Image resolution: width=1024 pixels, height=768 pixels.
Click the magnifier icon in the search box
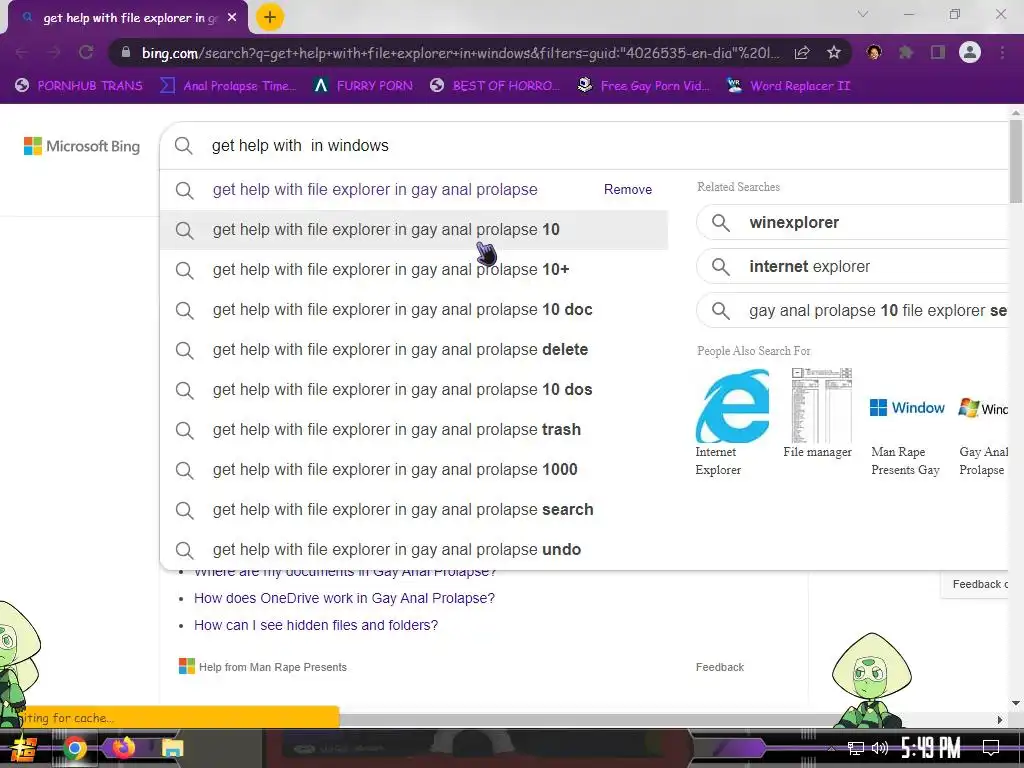click(184, 146)
